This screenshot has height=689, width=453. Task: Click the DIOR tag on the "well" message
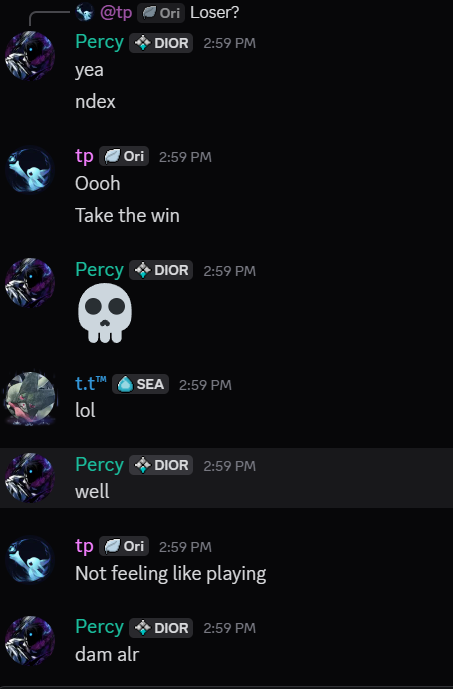click(x=161, y=465)
